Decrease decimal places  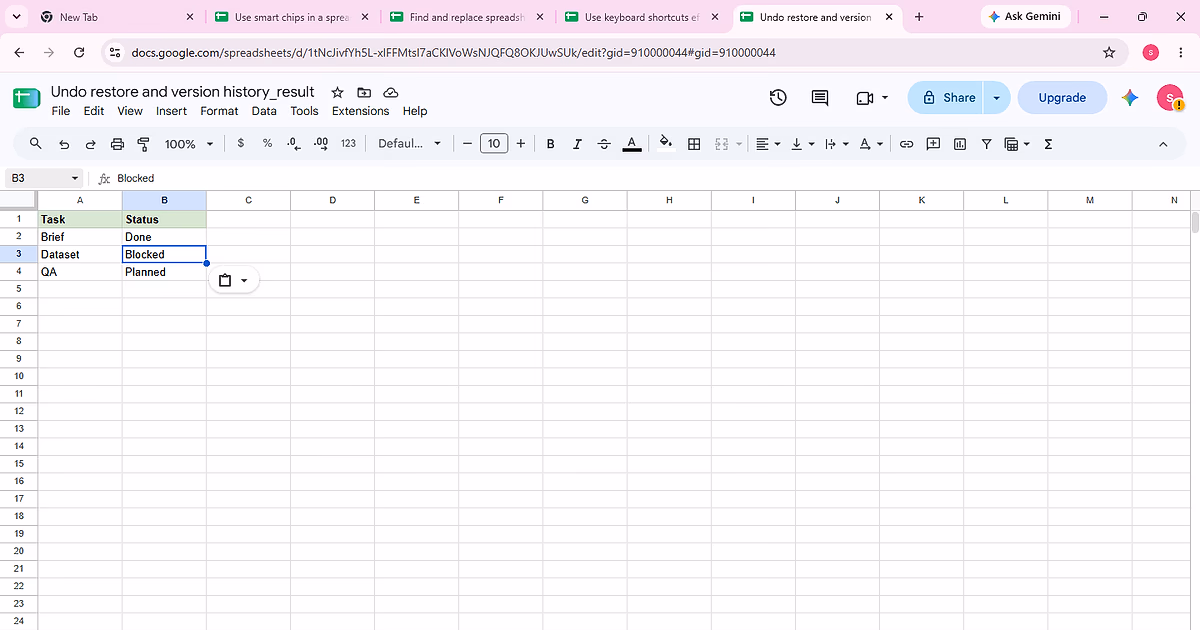point(293,144)
